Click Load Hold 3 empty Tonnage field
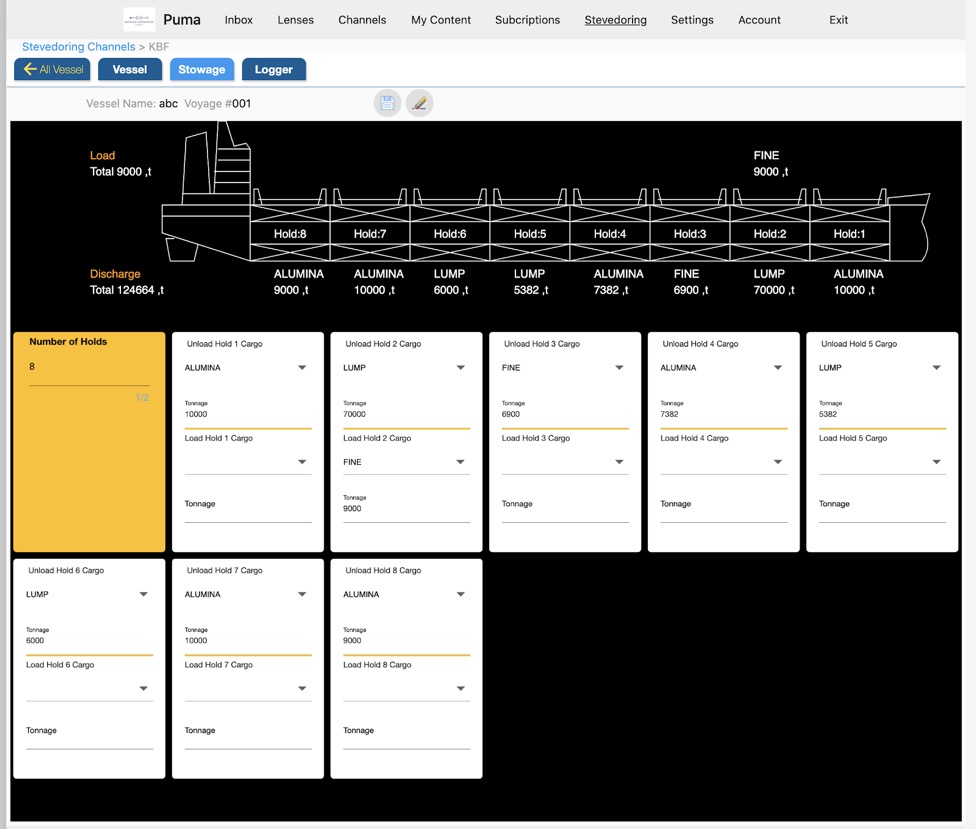 [565, 507]
